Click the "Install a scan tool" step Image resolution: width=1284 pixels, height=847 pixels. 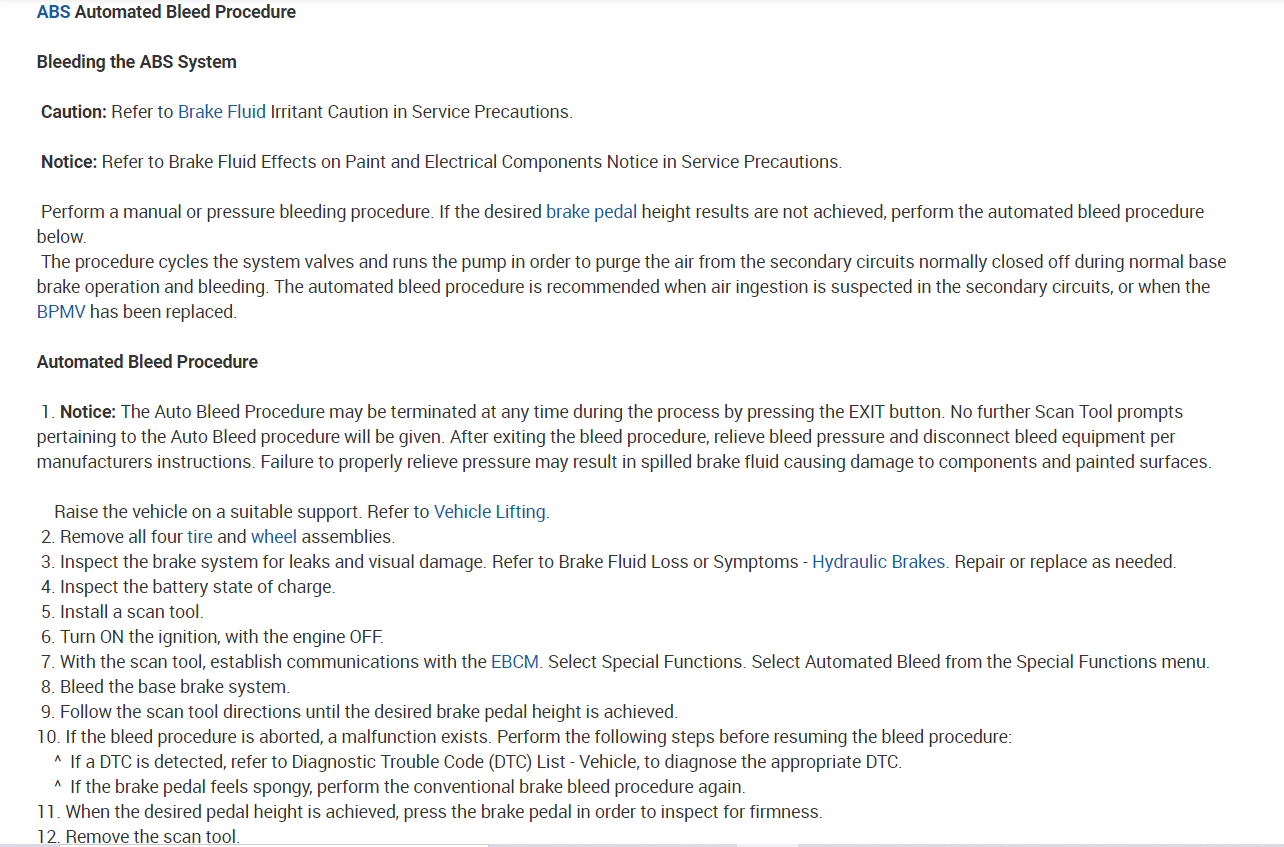(131, 612)
